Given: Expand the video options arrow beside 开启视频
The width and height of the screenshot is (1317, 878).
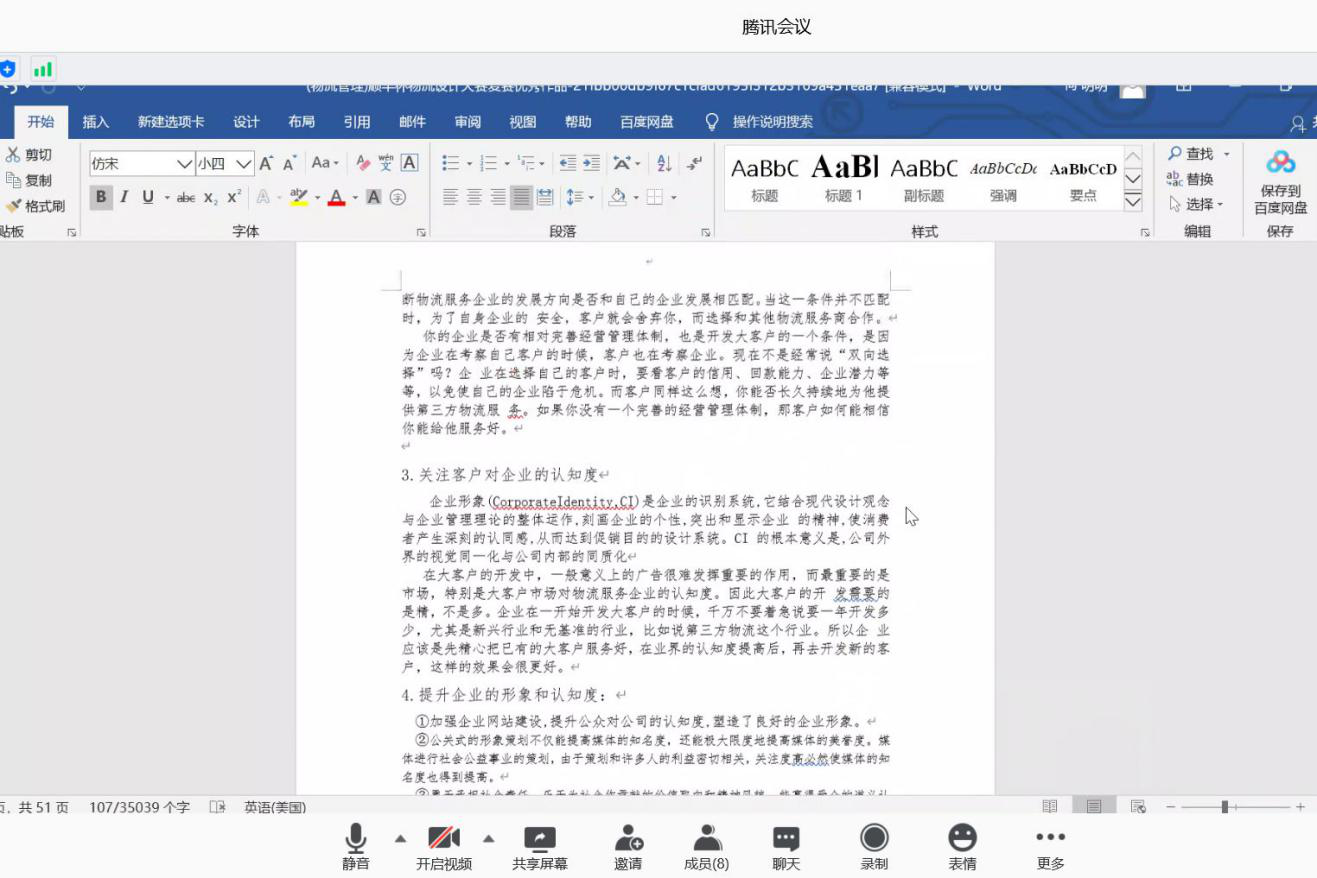Looking at the screenshot, I should (x=489, y=838).
